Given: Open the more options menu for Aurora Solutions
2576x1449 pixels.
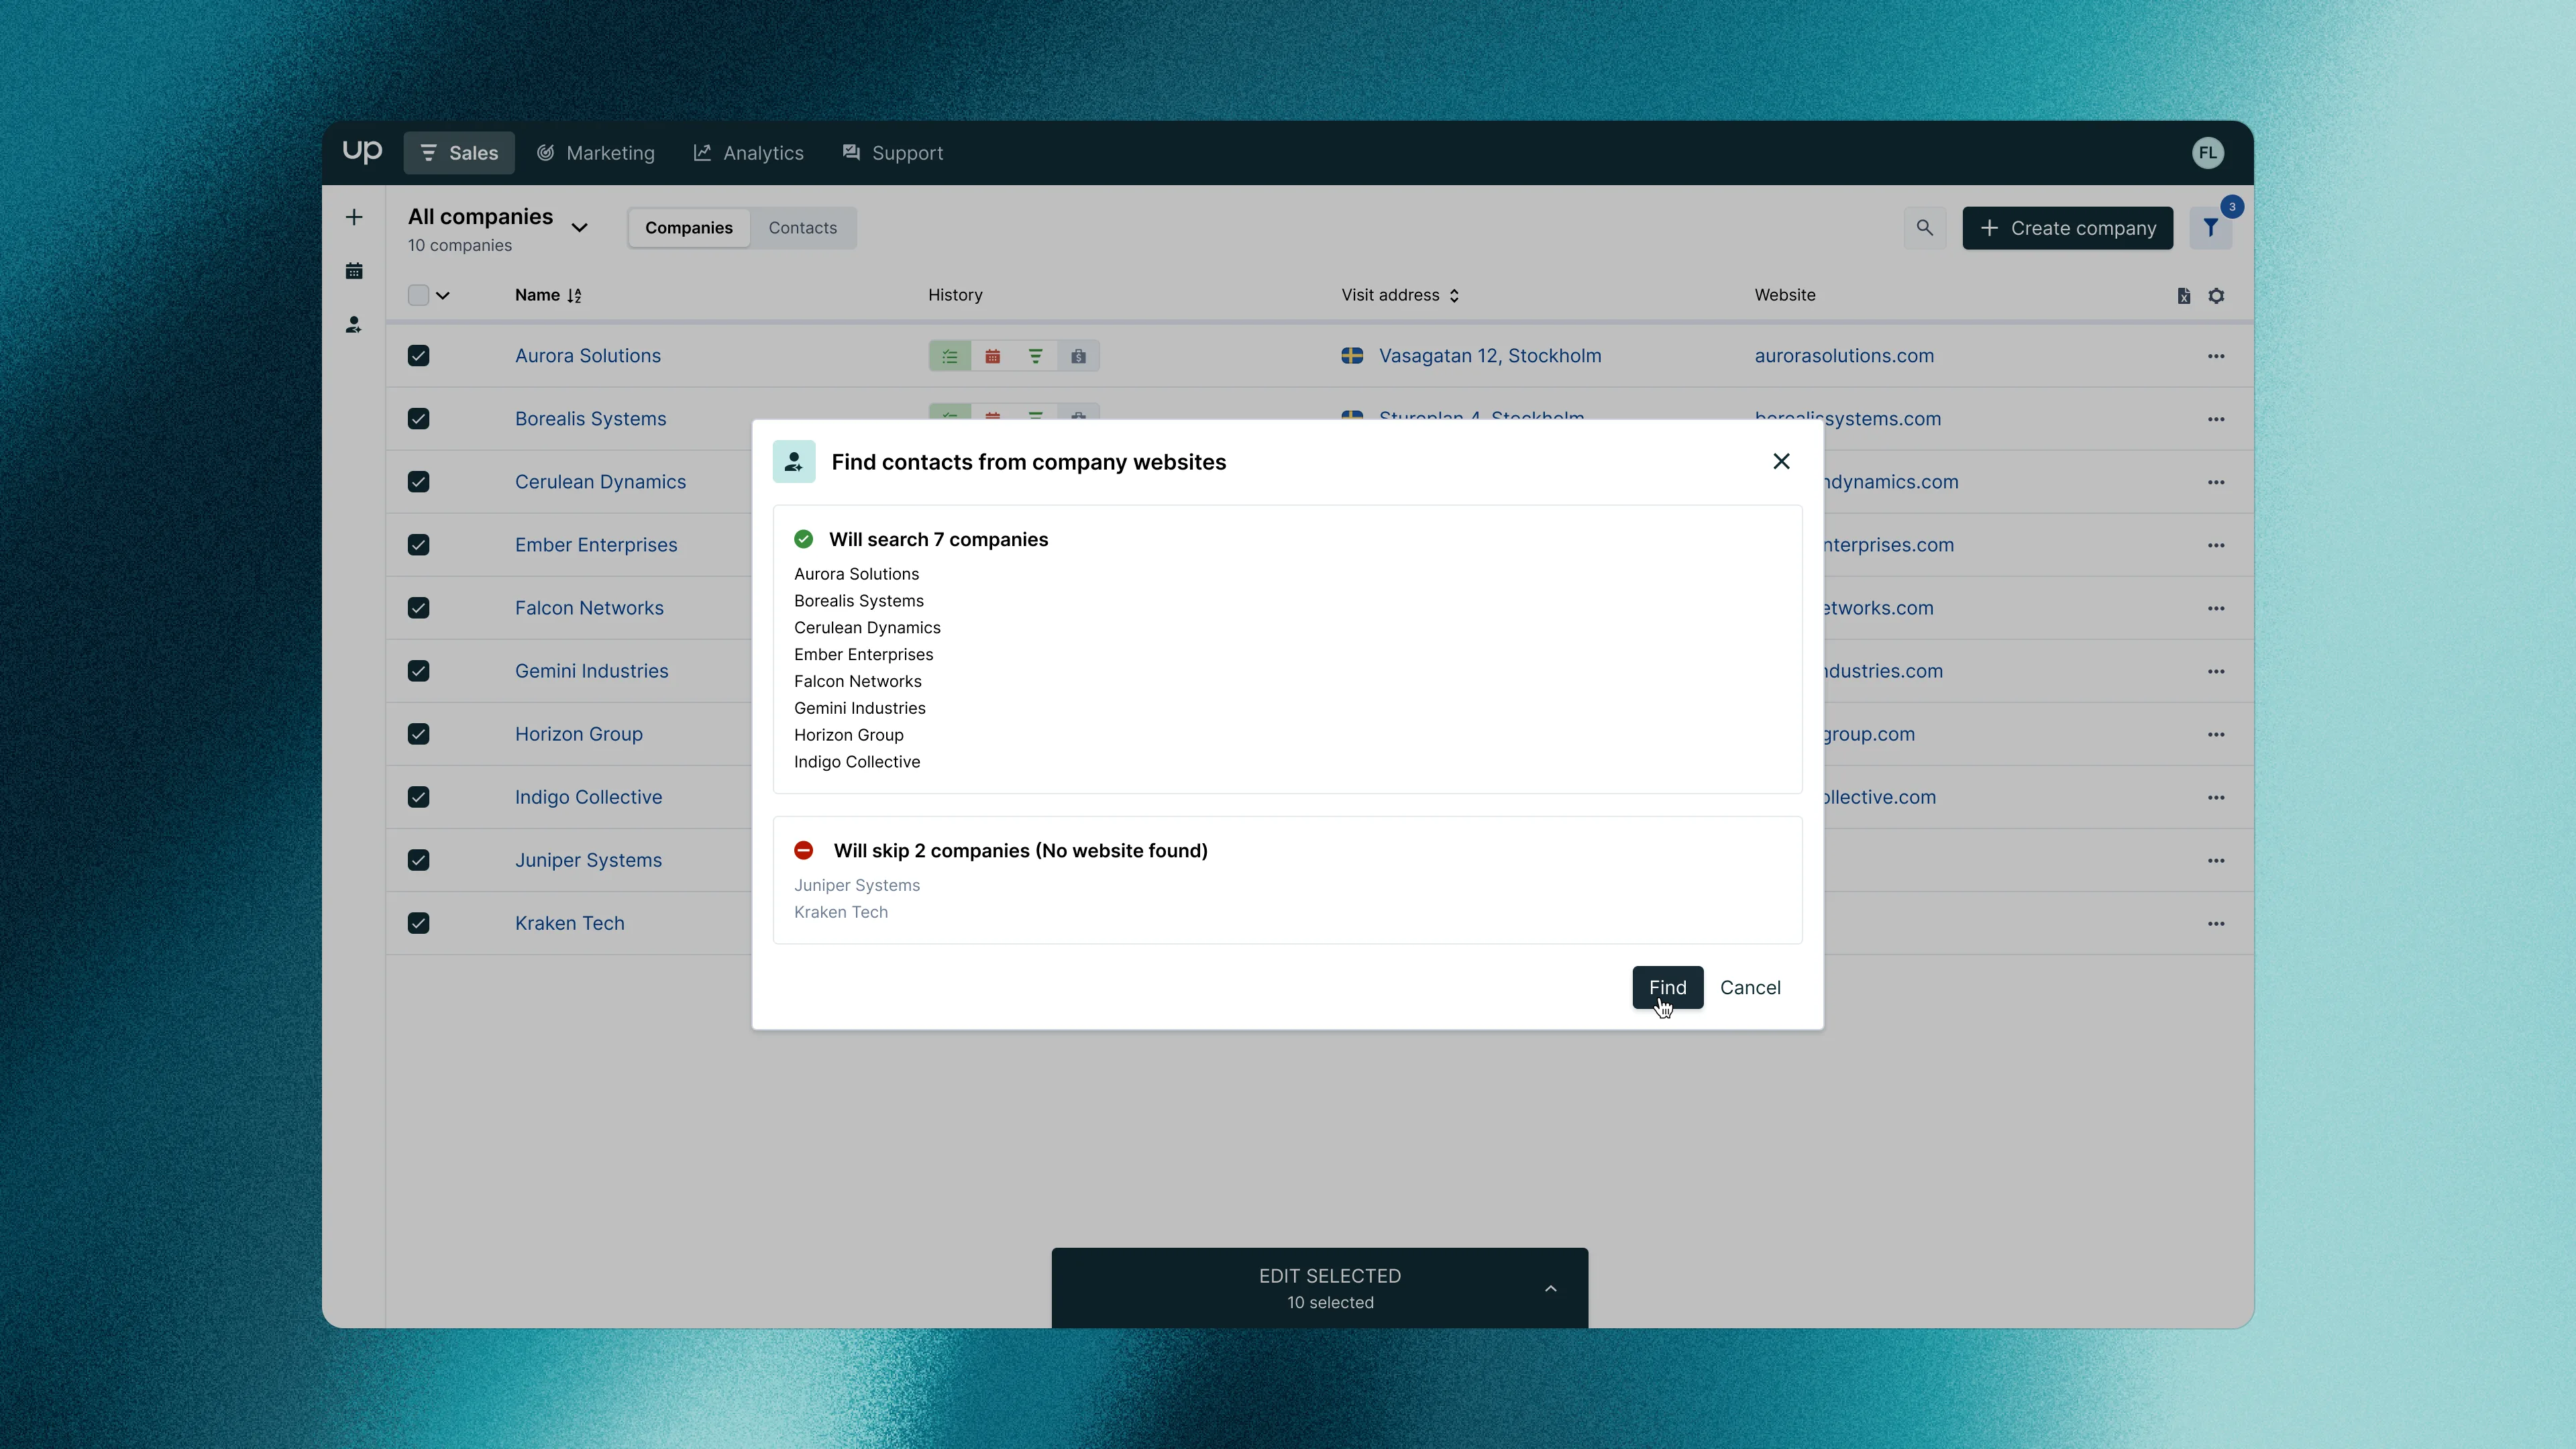Looking at the screenshot, I should pos(2216,356).
